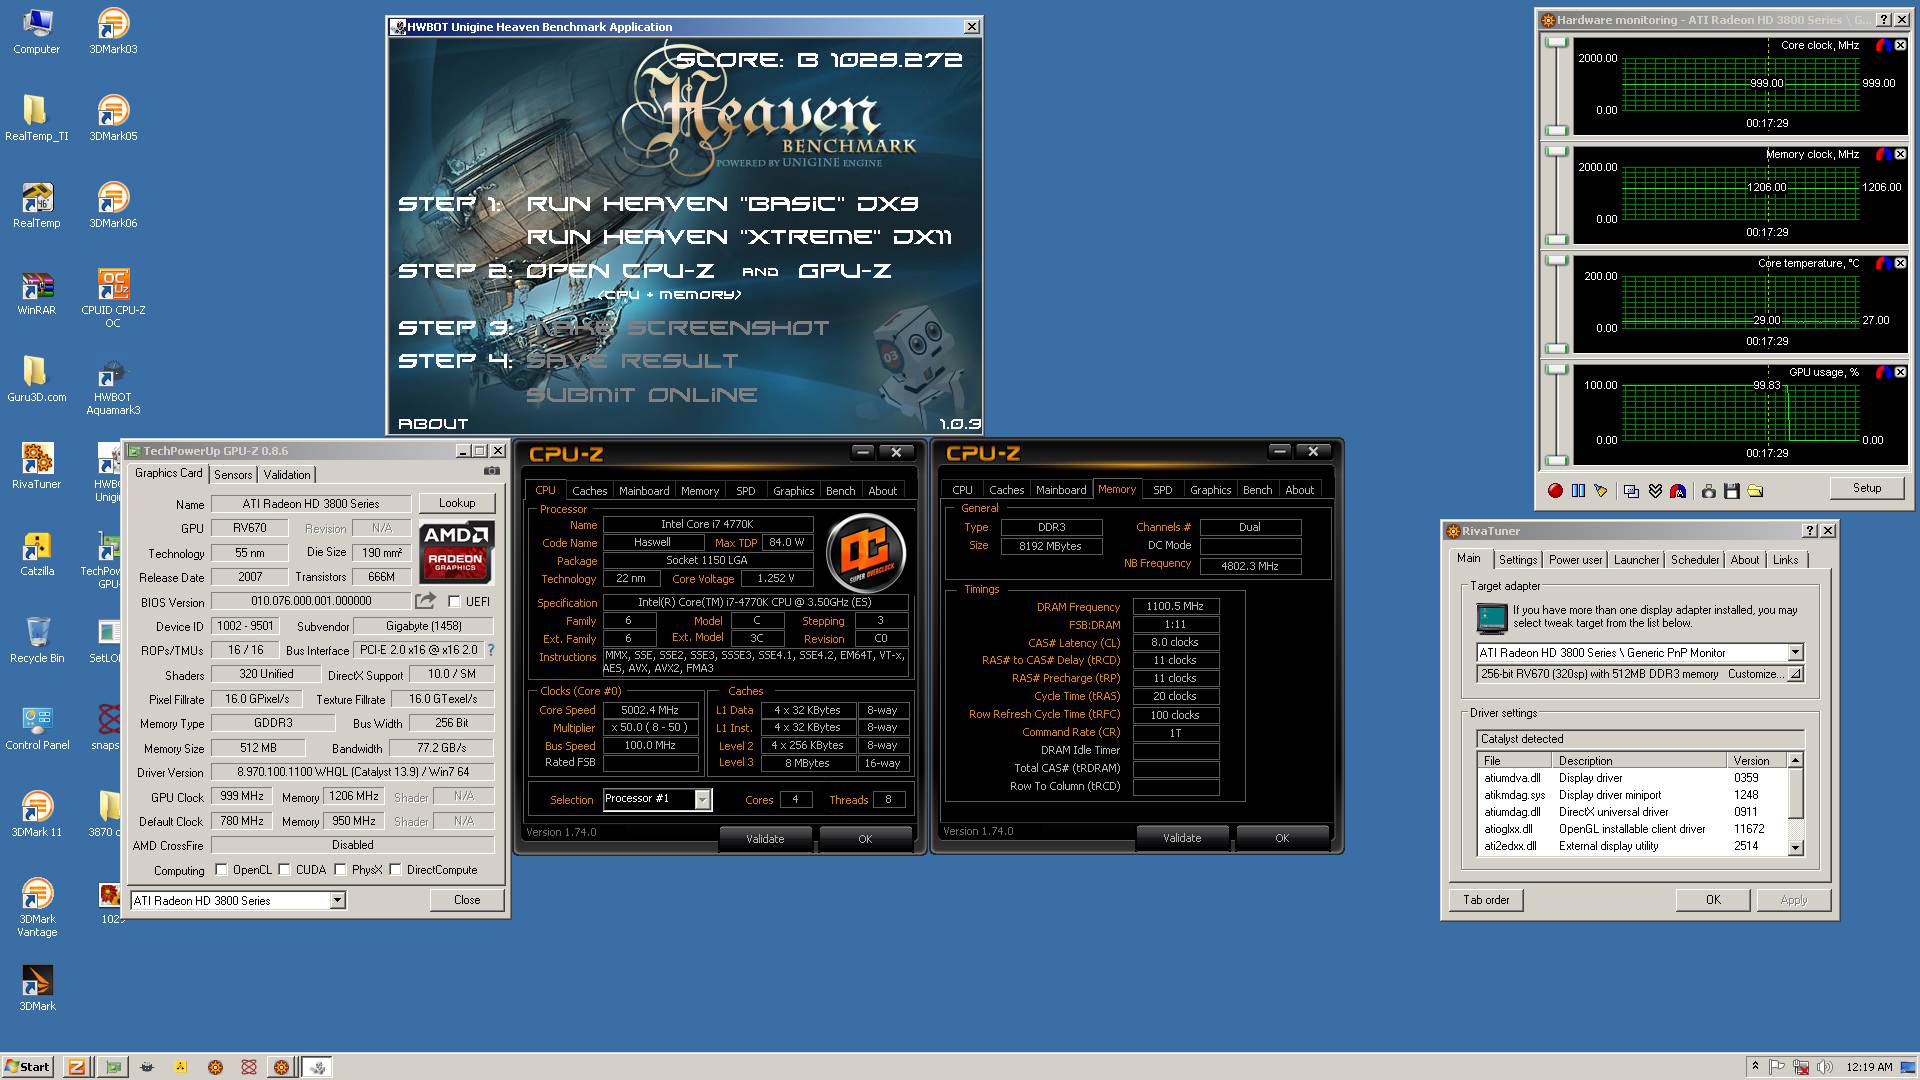1920x1080 pixels.
Task: Open the Scheduler tab in RivaTuner
Action: pos(1695,560)
